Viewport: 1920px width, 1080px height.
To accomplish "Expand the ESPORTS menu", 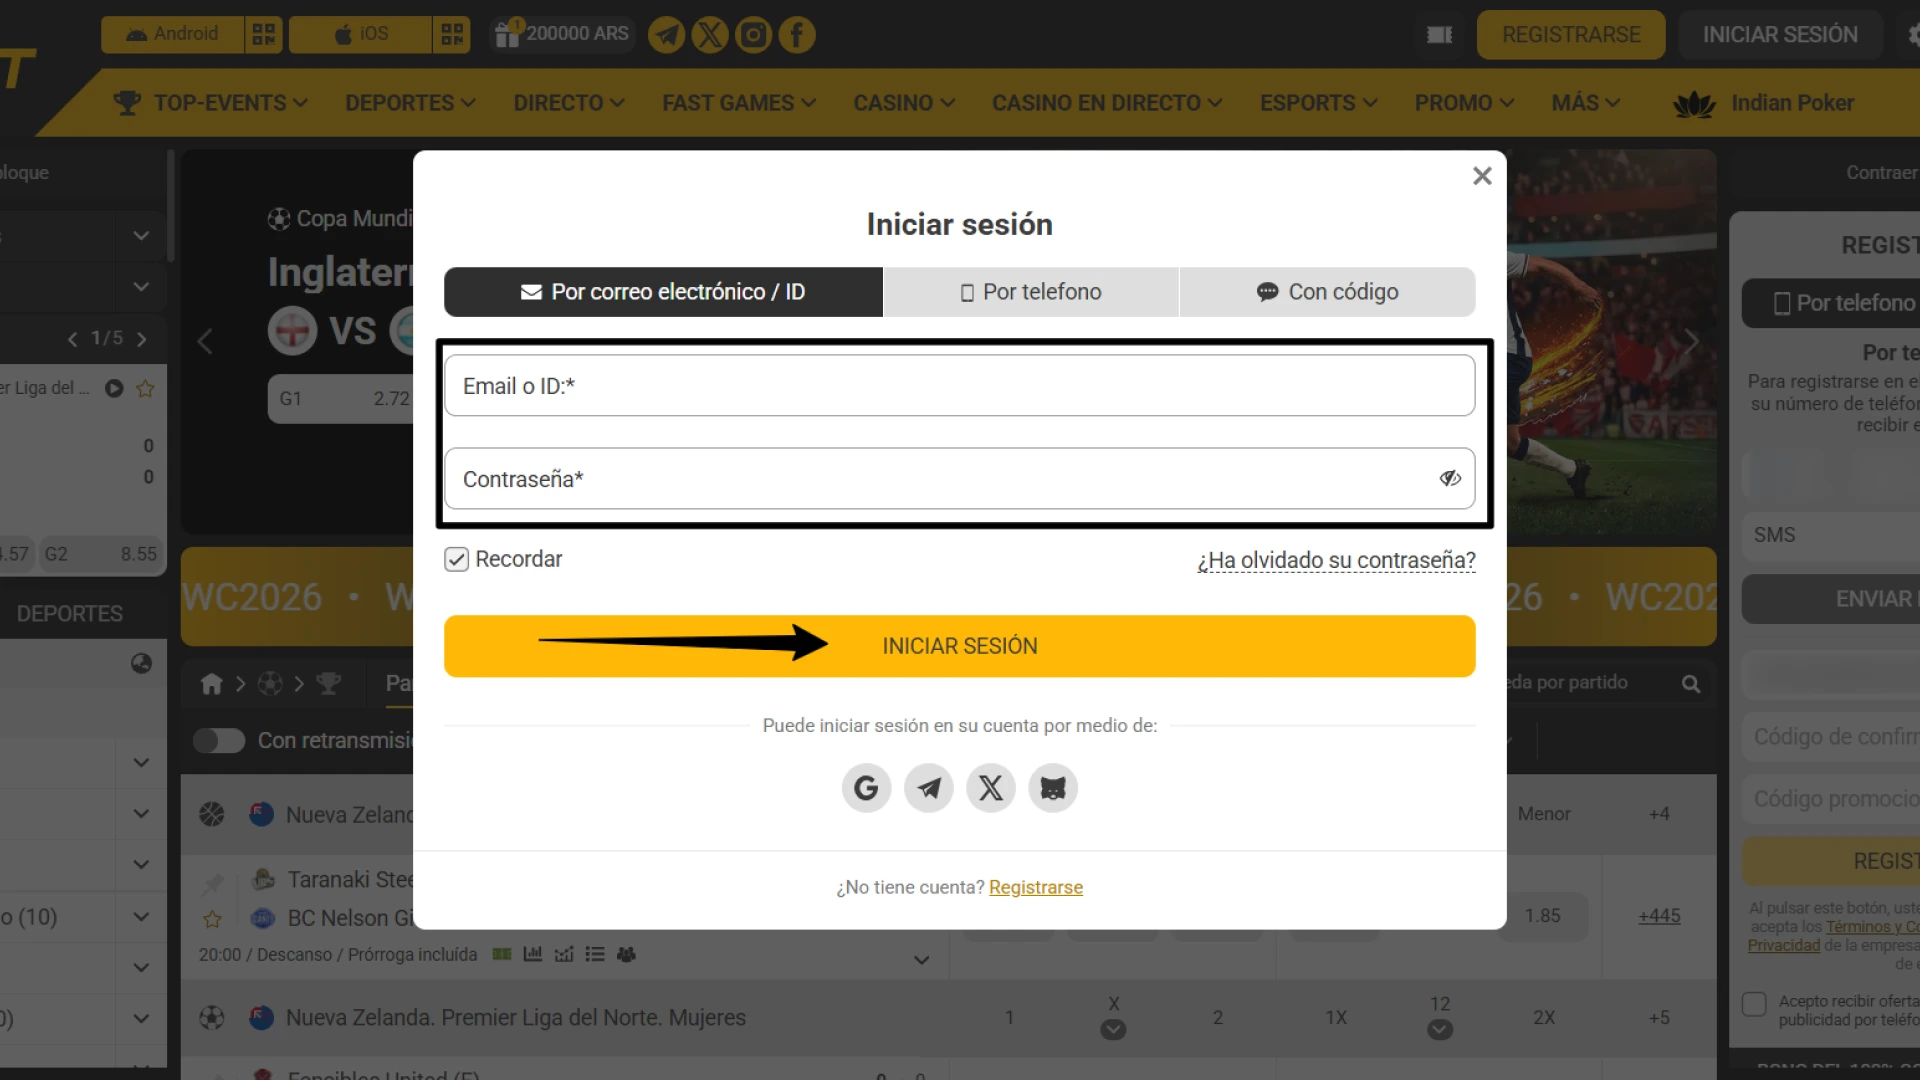I will 1319,103.
